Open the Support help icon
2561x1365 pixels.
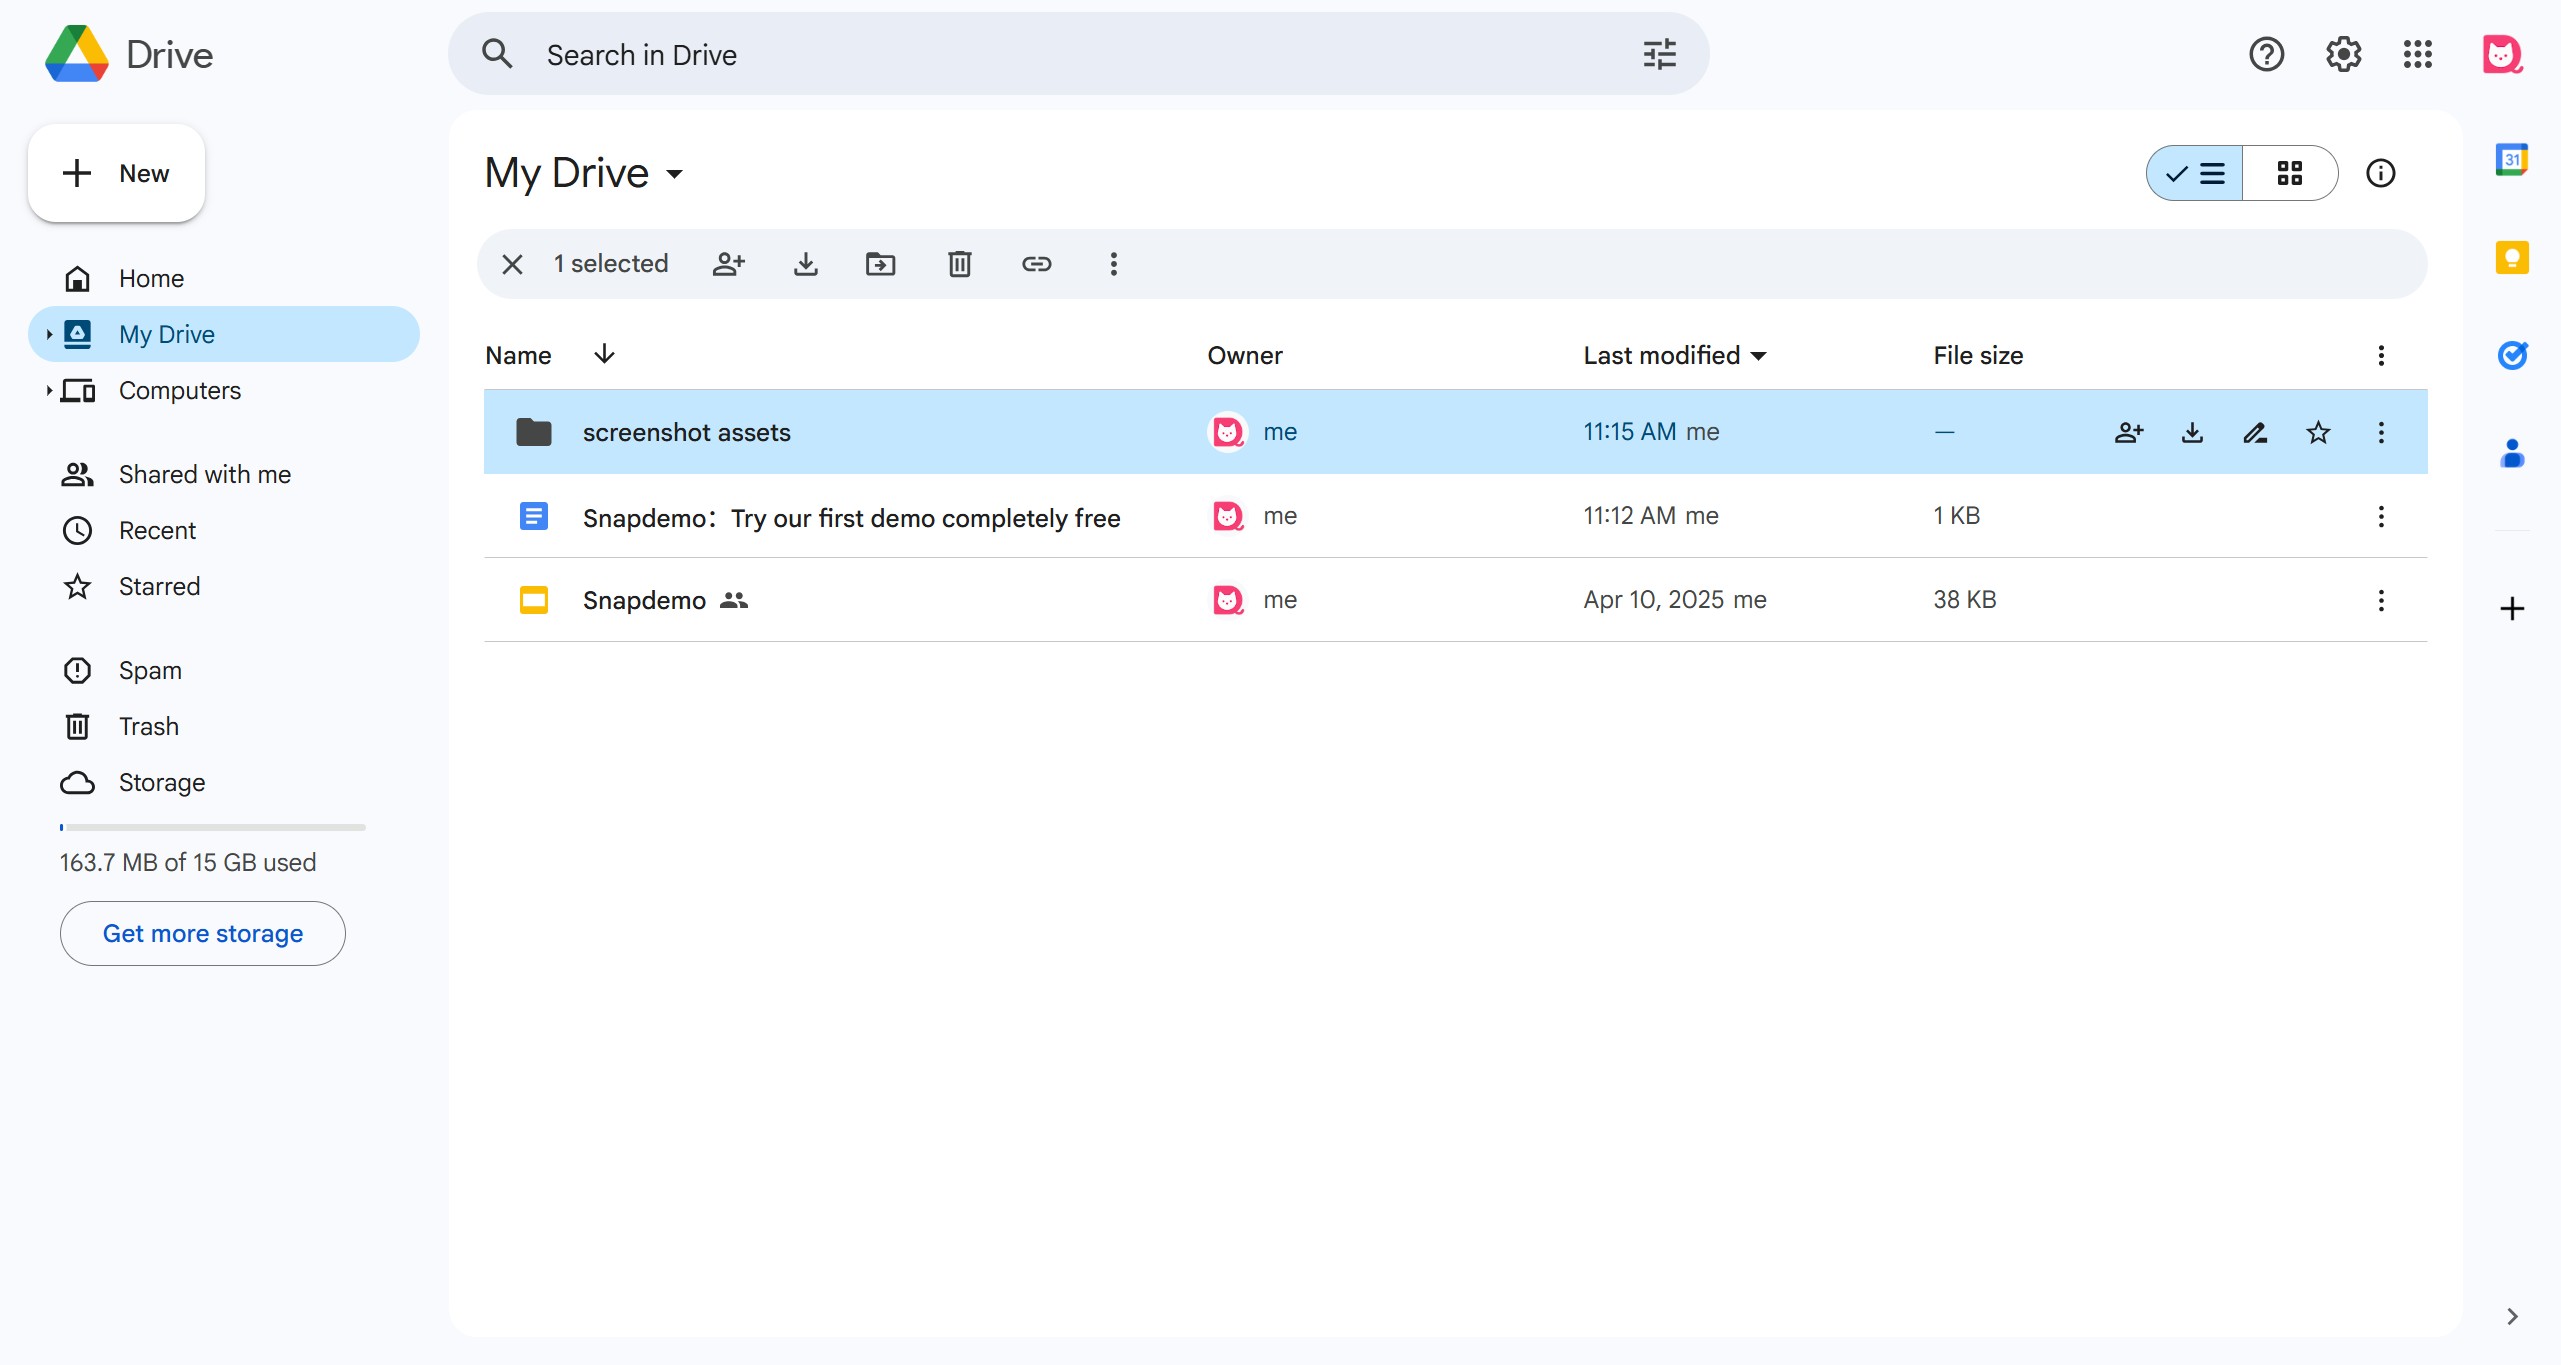[2266, 54]
